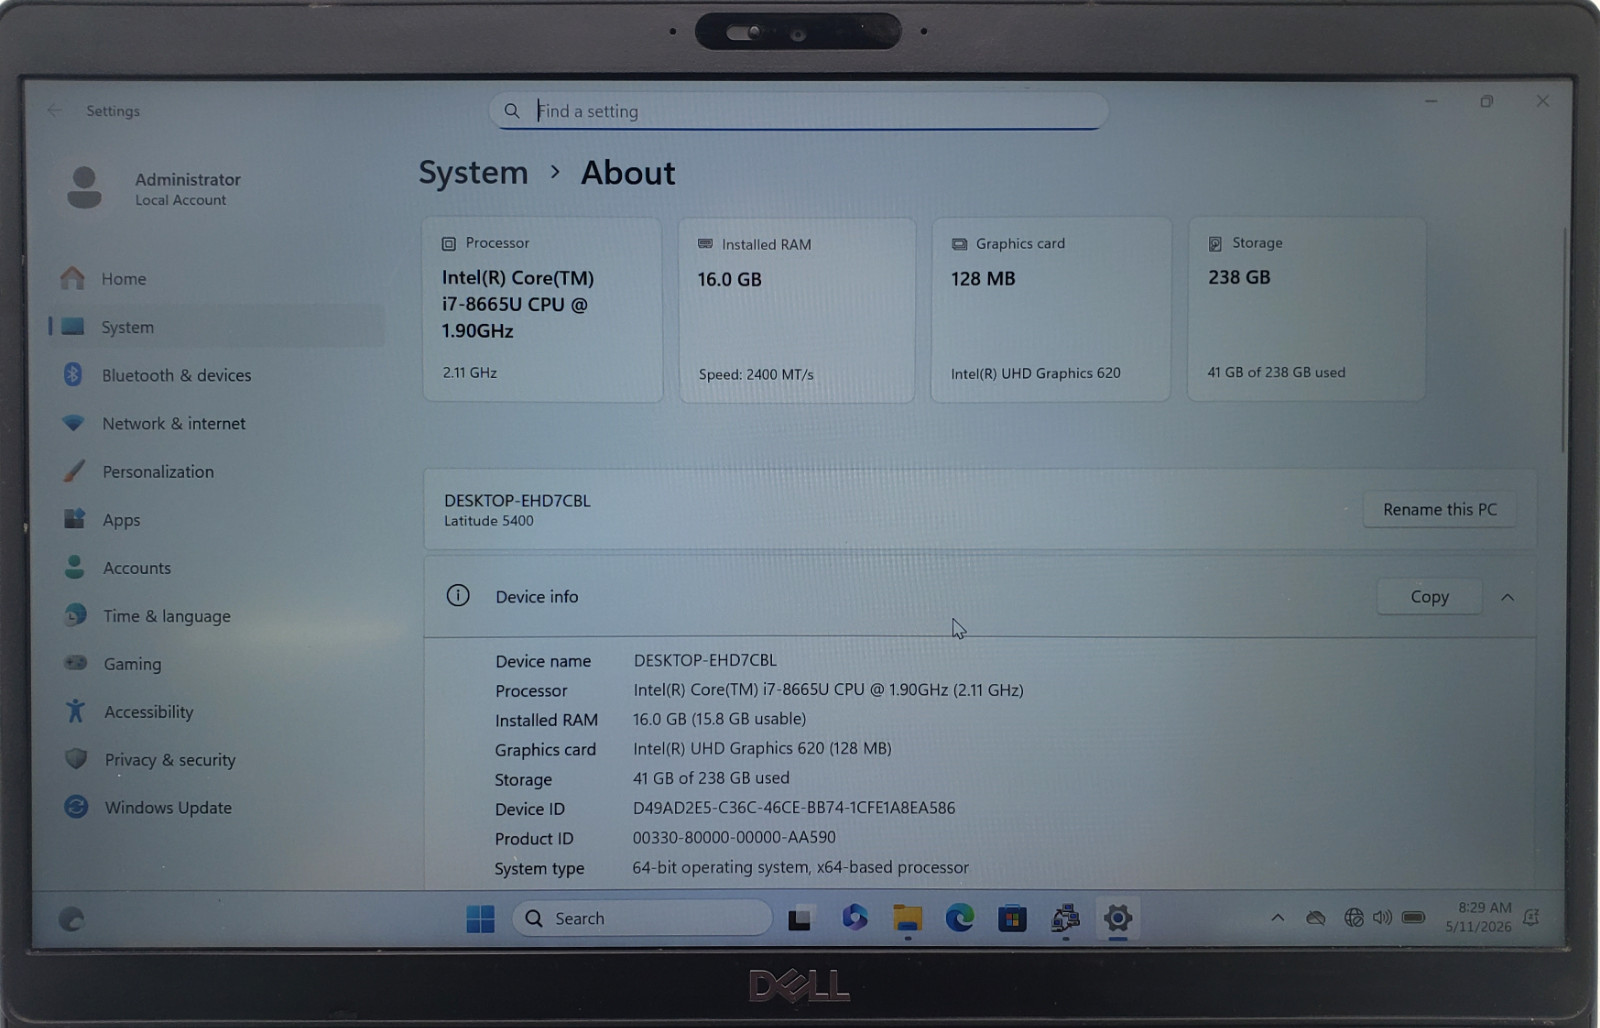Click the Administrator profile avatar
This screenshot has width=1600, height=1028.
[84, 187]
